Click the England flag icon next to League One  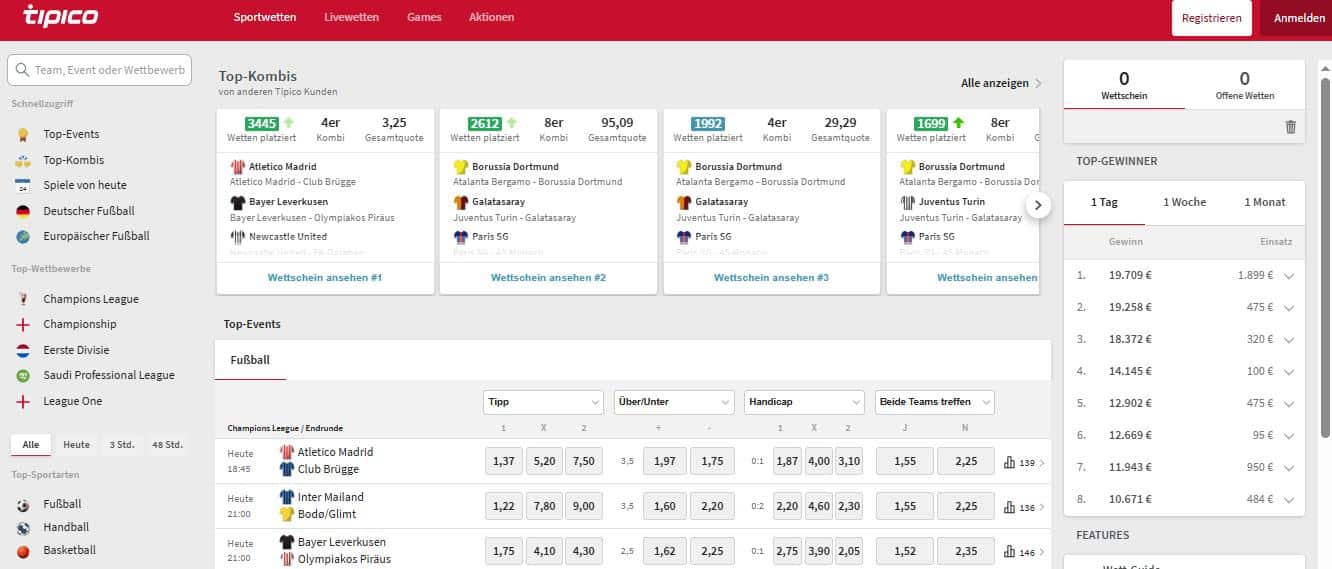pos(23,401)
